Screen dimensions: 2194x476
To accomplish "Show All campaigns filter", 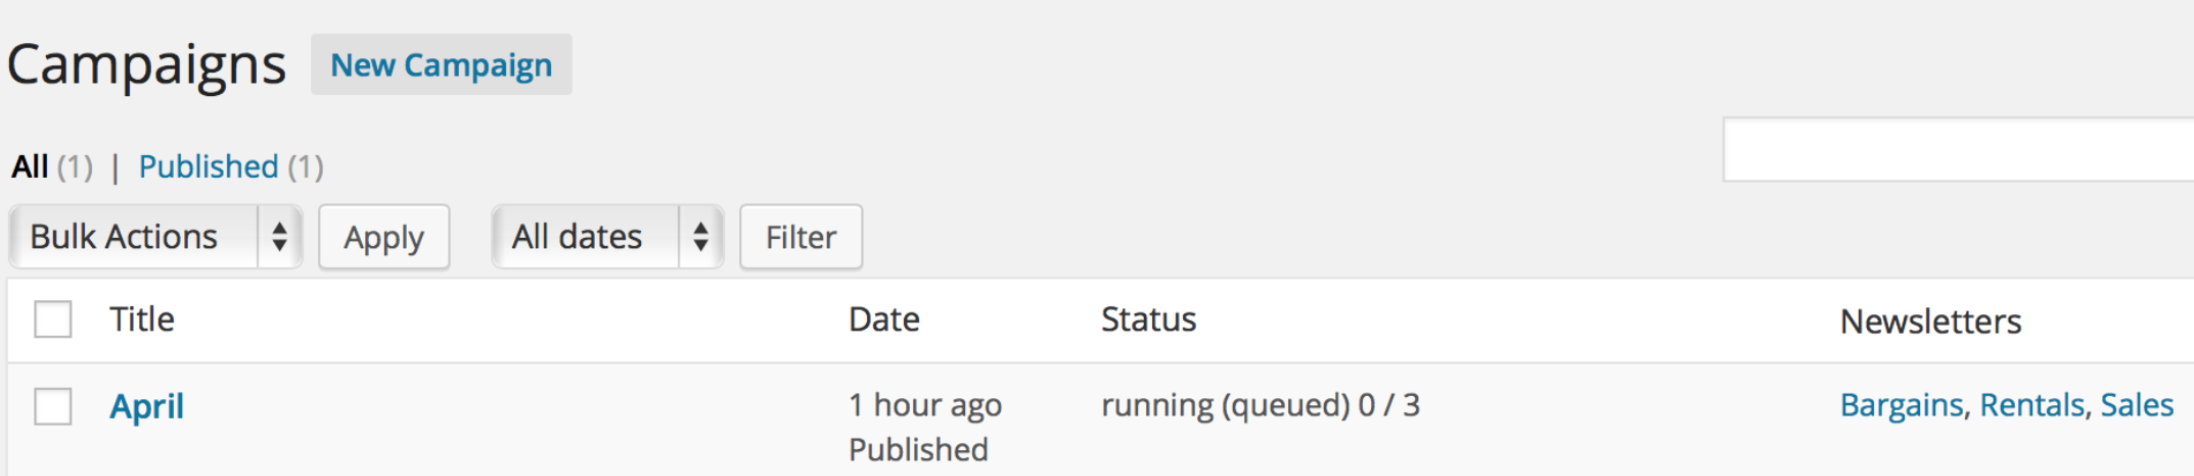I will [30, 166].
